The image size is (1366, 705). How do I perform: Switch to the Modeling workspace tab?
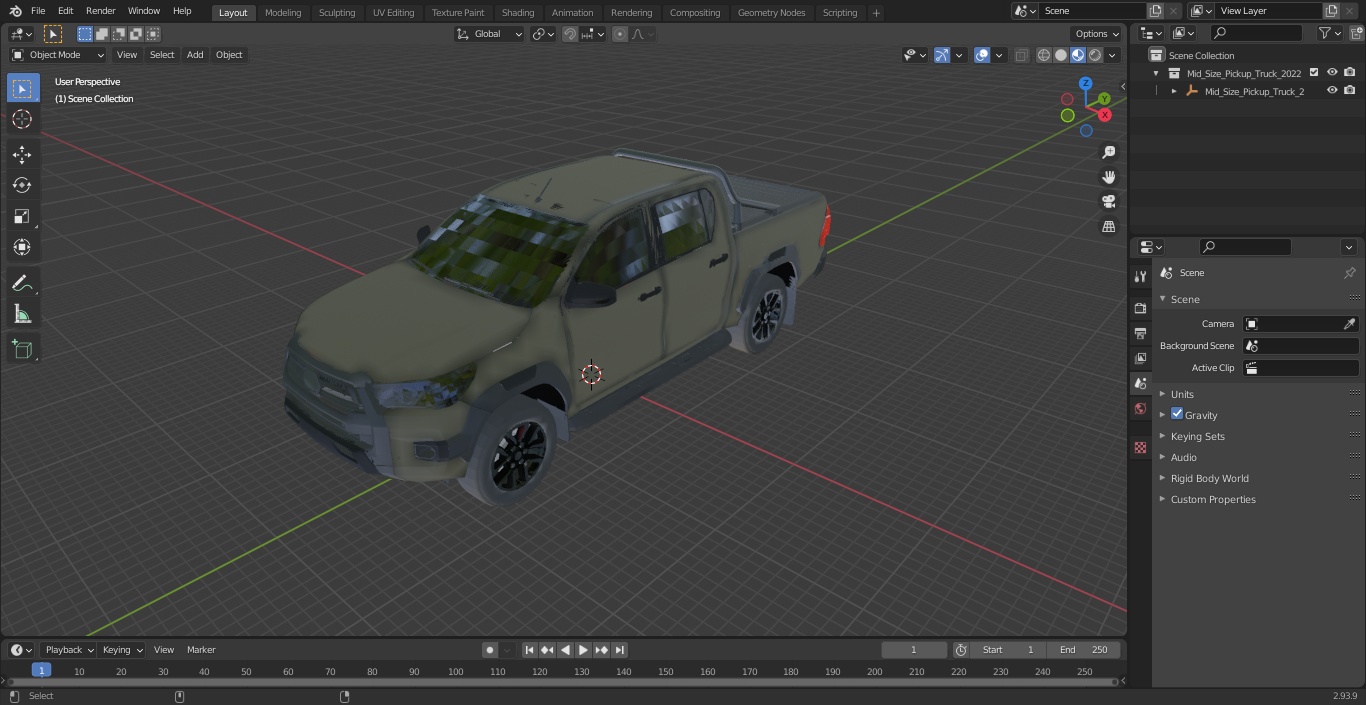click(283, 12)
